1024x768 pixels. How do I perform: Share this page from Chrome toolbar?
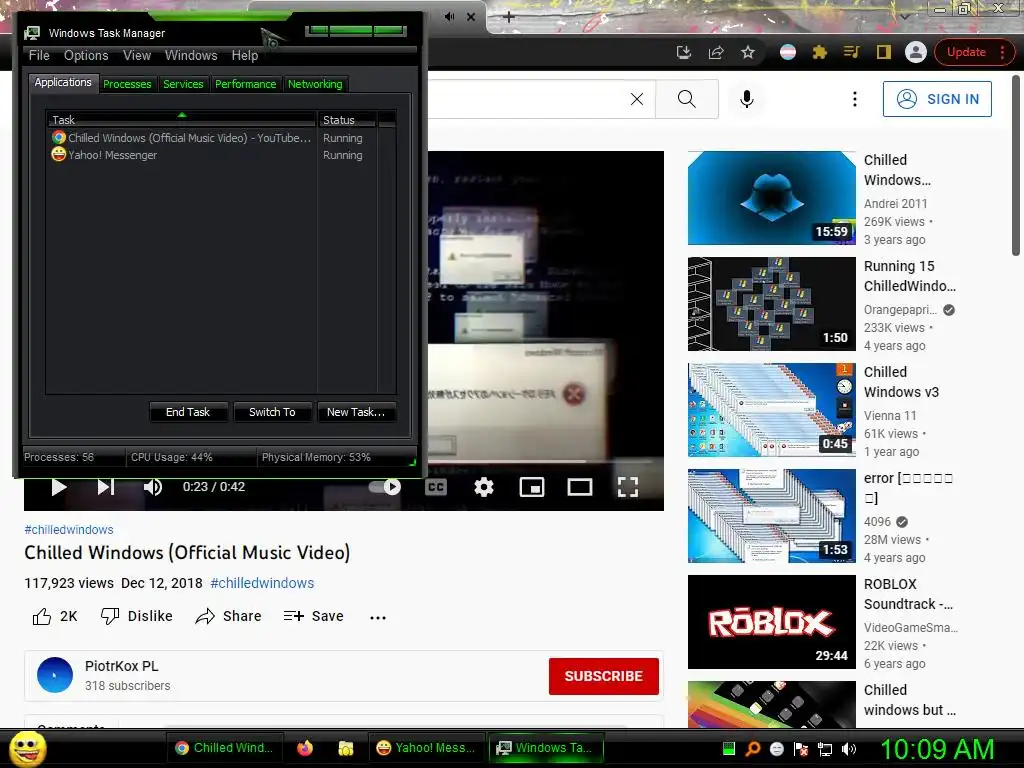(716, 52)
